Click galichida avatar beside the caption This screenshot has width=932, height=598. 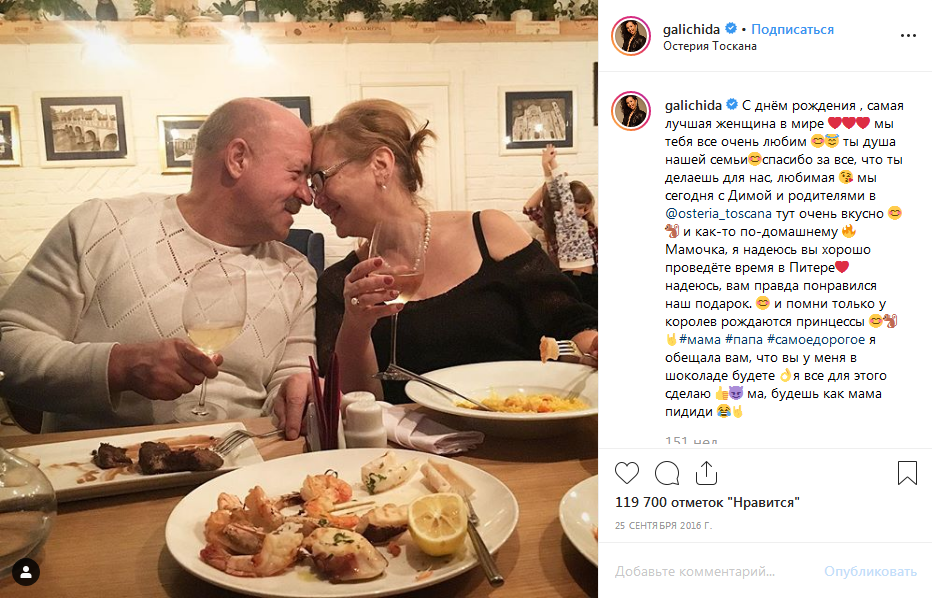tap(631, 110)
